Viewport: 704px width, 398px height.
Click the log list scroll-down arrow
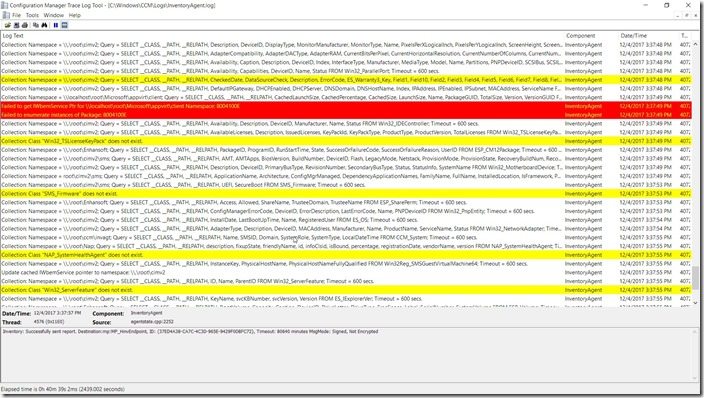click(x=695, y=303)
